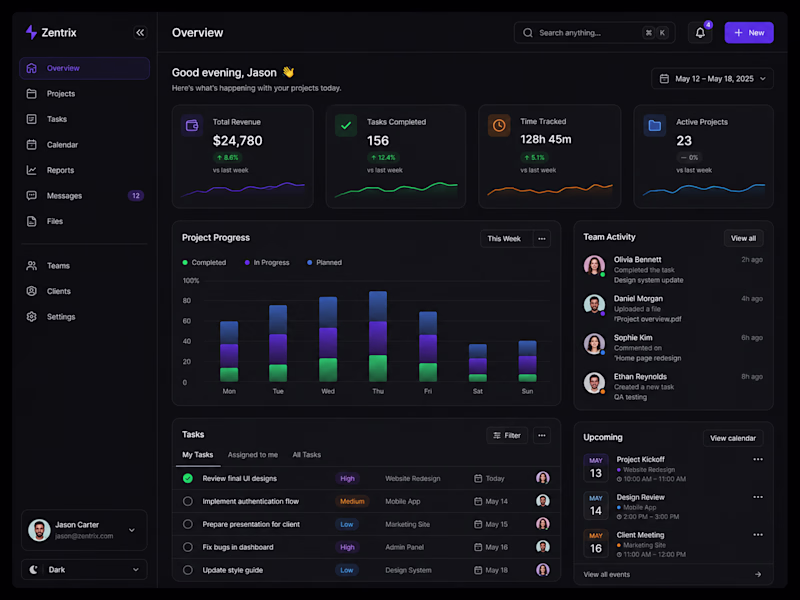Open Project Progress more options menu
The width and height of the screenshot is (800, 600).
tap(542, 239)
